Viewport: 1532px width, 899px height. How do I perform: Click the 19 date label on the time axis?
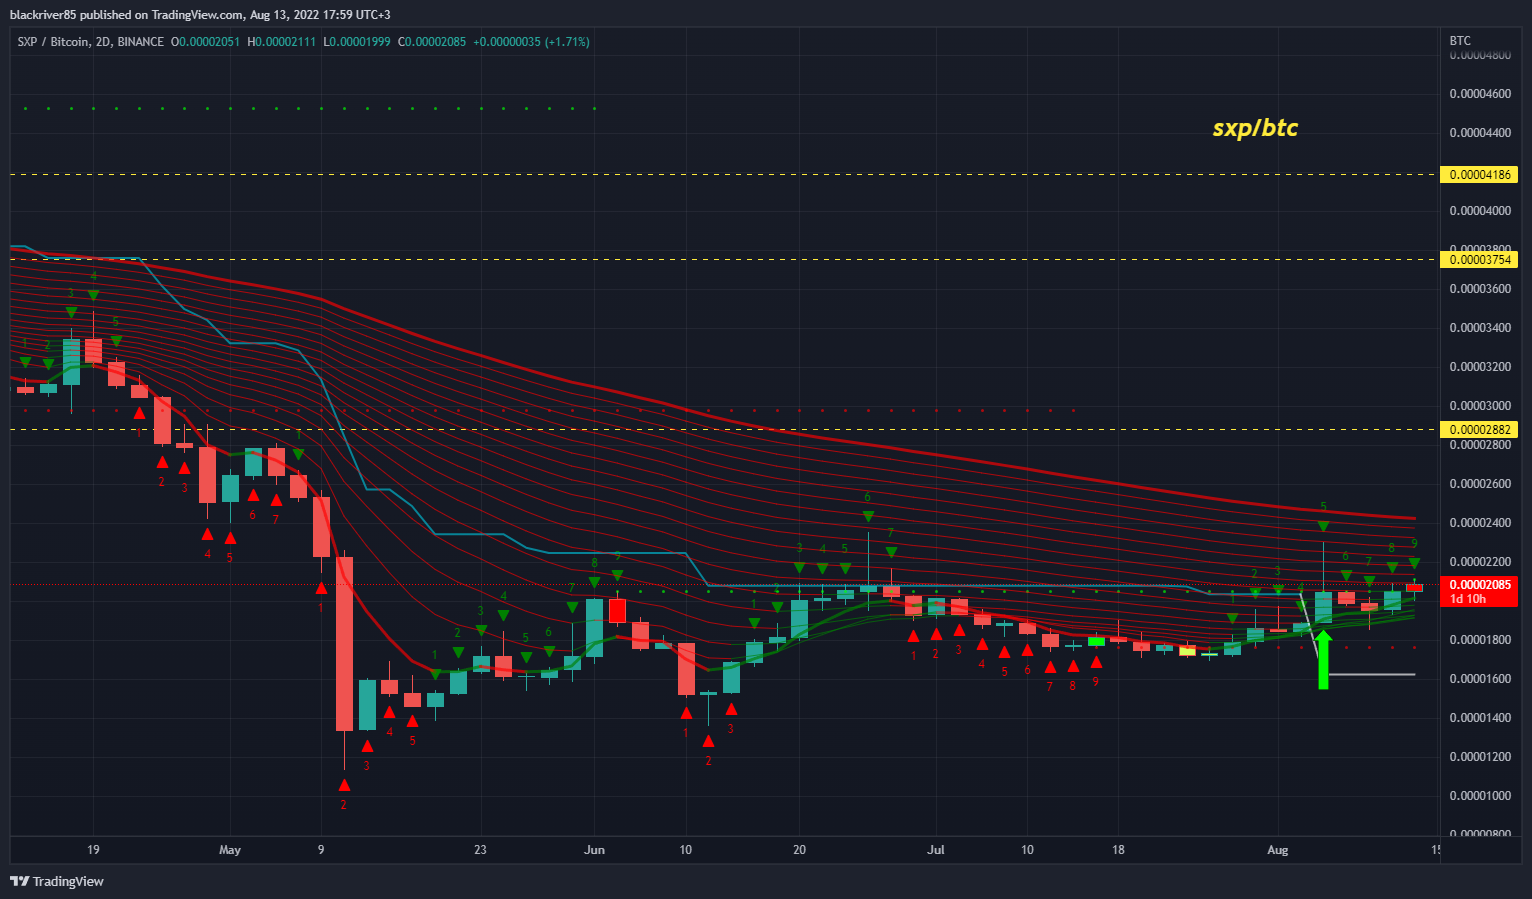coord(93,850)
